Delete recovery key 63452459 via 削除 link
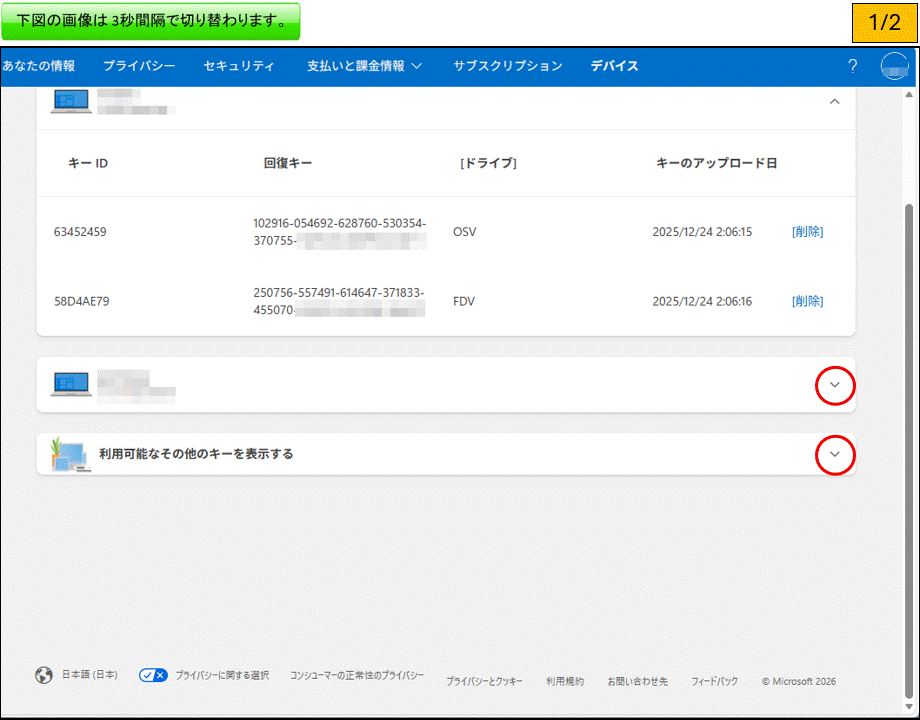The width and height of the screenshot is (920, 720). click(806, 231)
